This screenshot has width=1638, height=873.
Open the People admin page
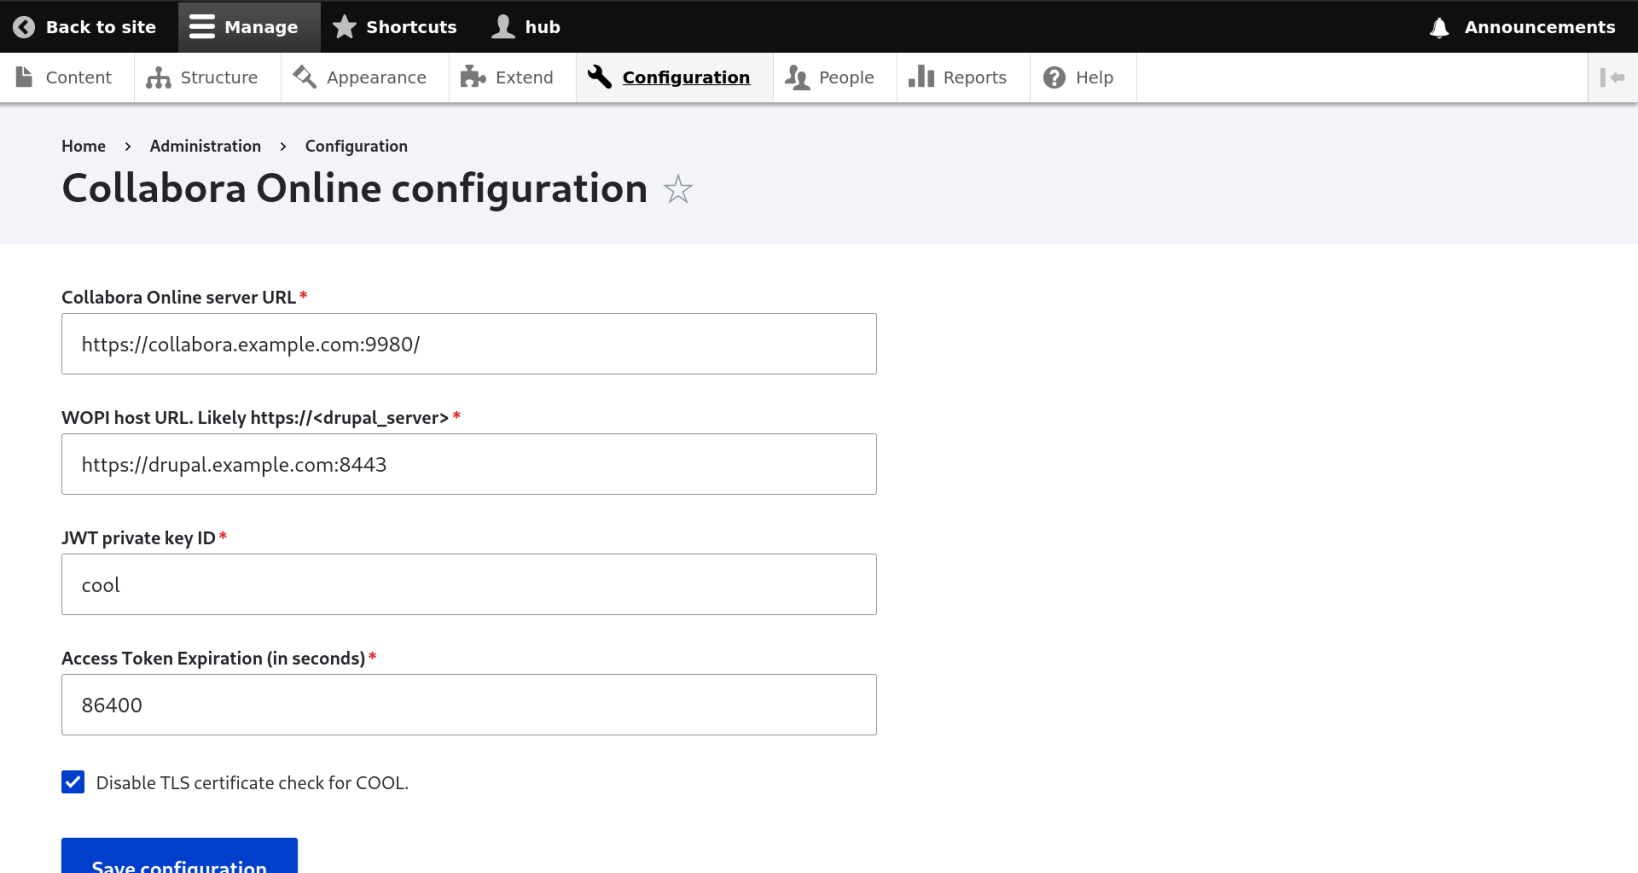point(830,78)
